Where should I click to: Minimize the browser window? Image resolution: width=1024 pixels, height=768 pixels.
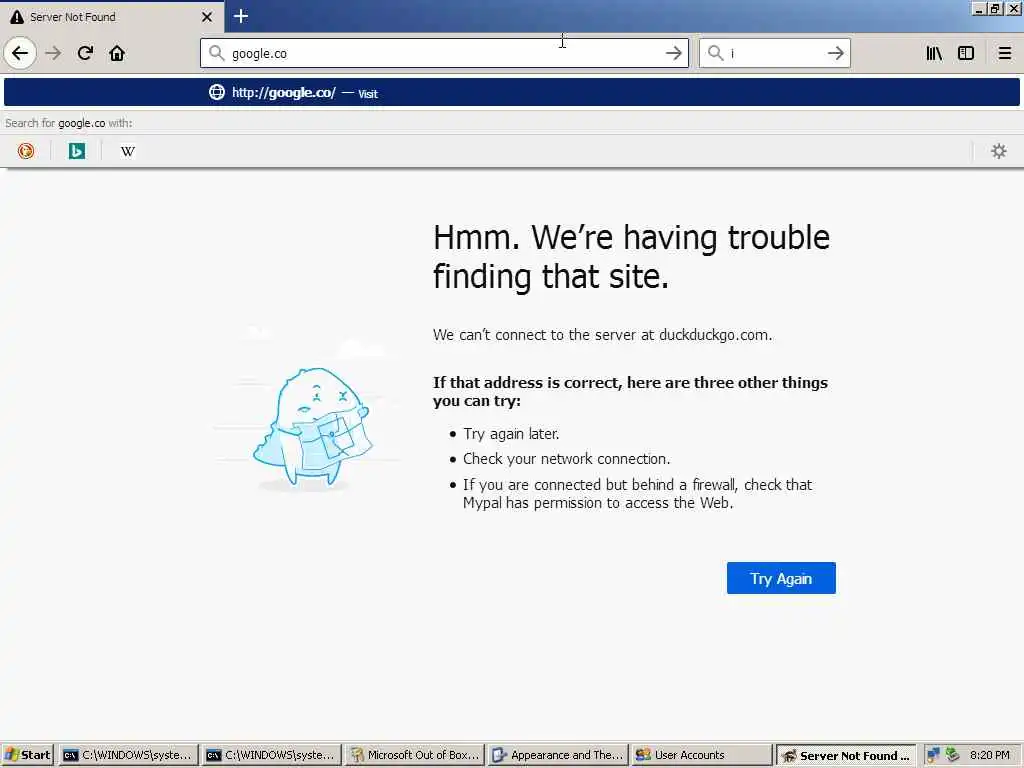(979, 8)
